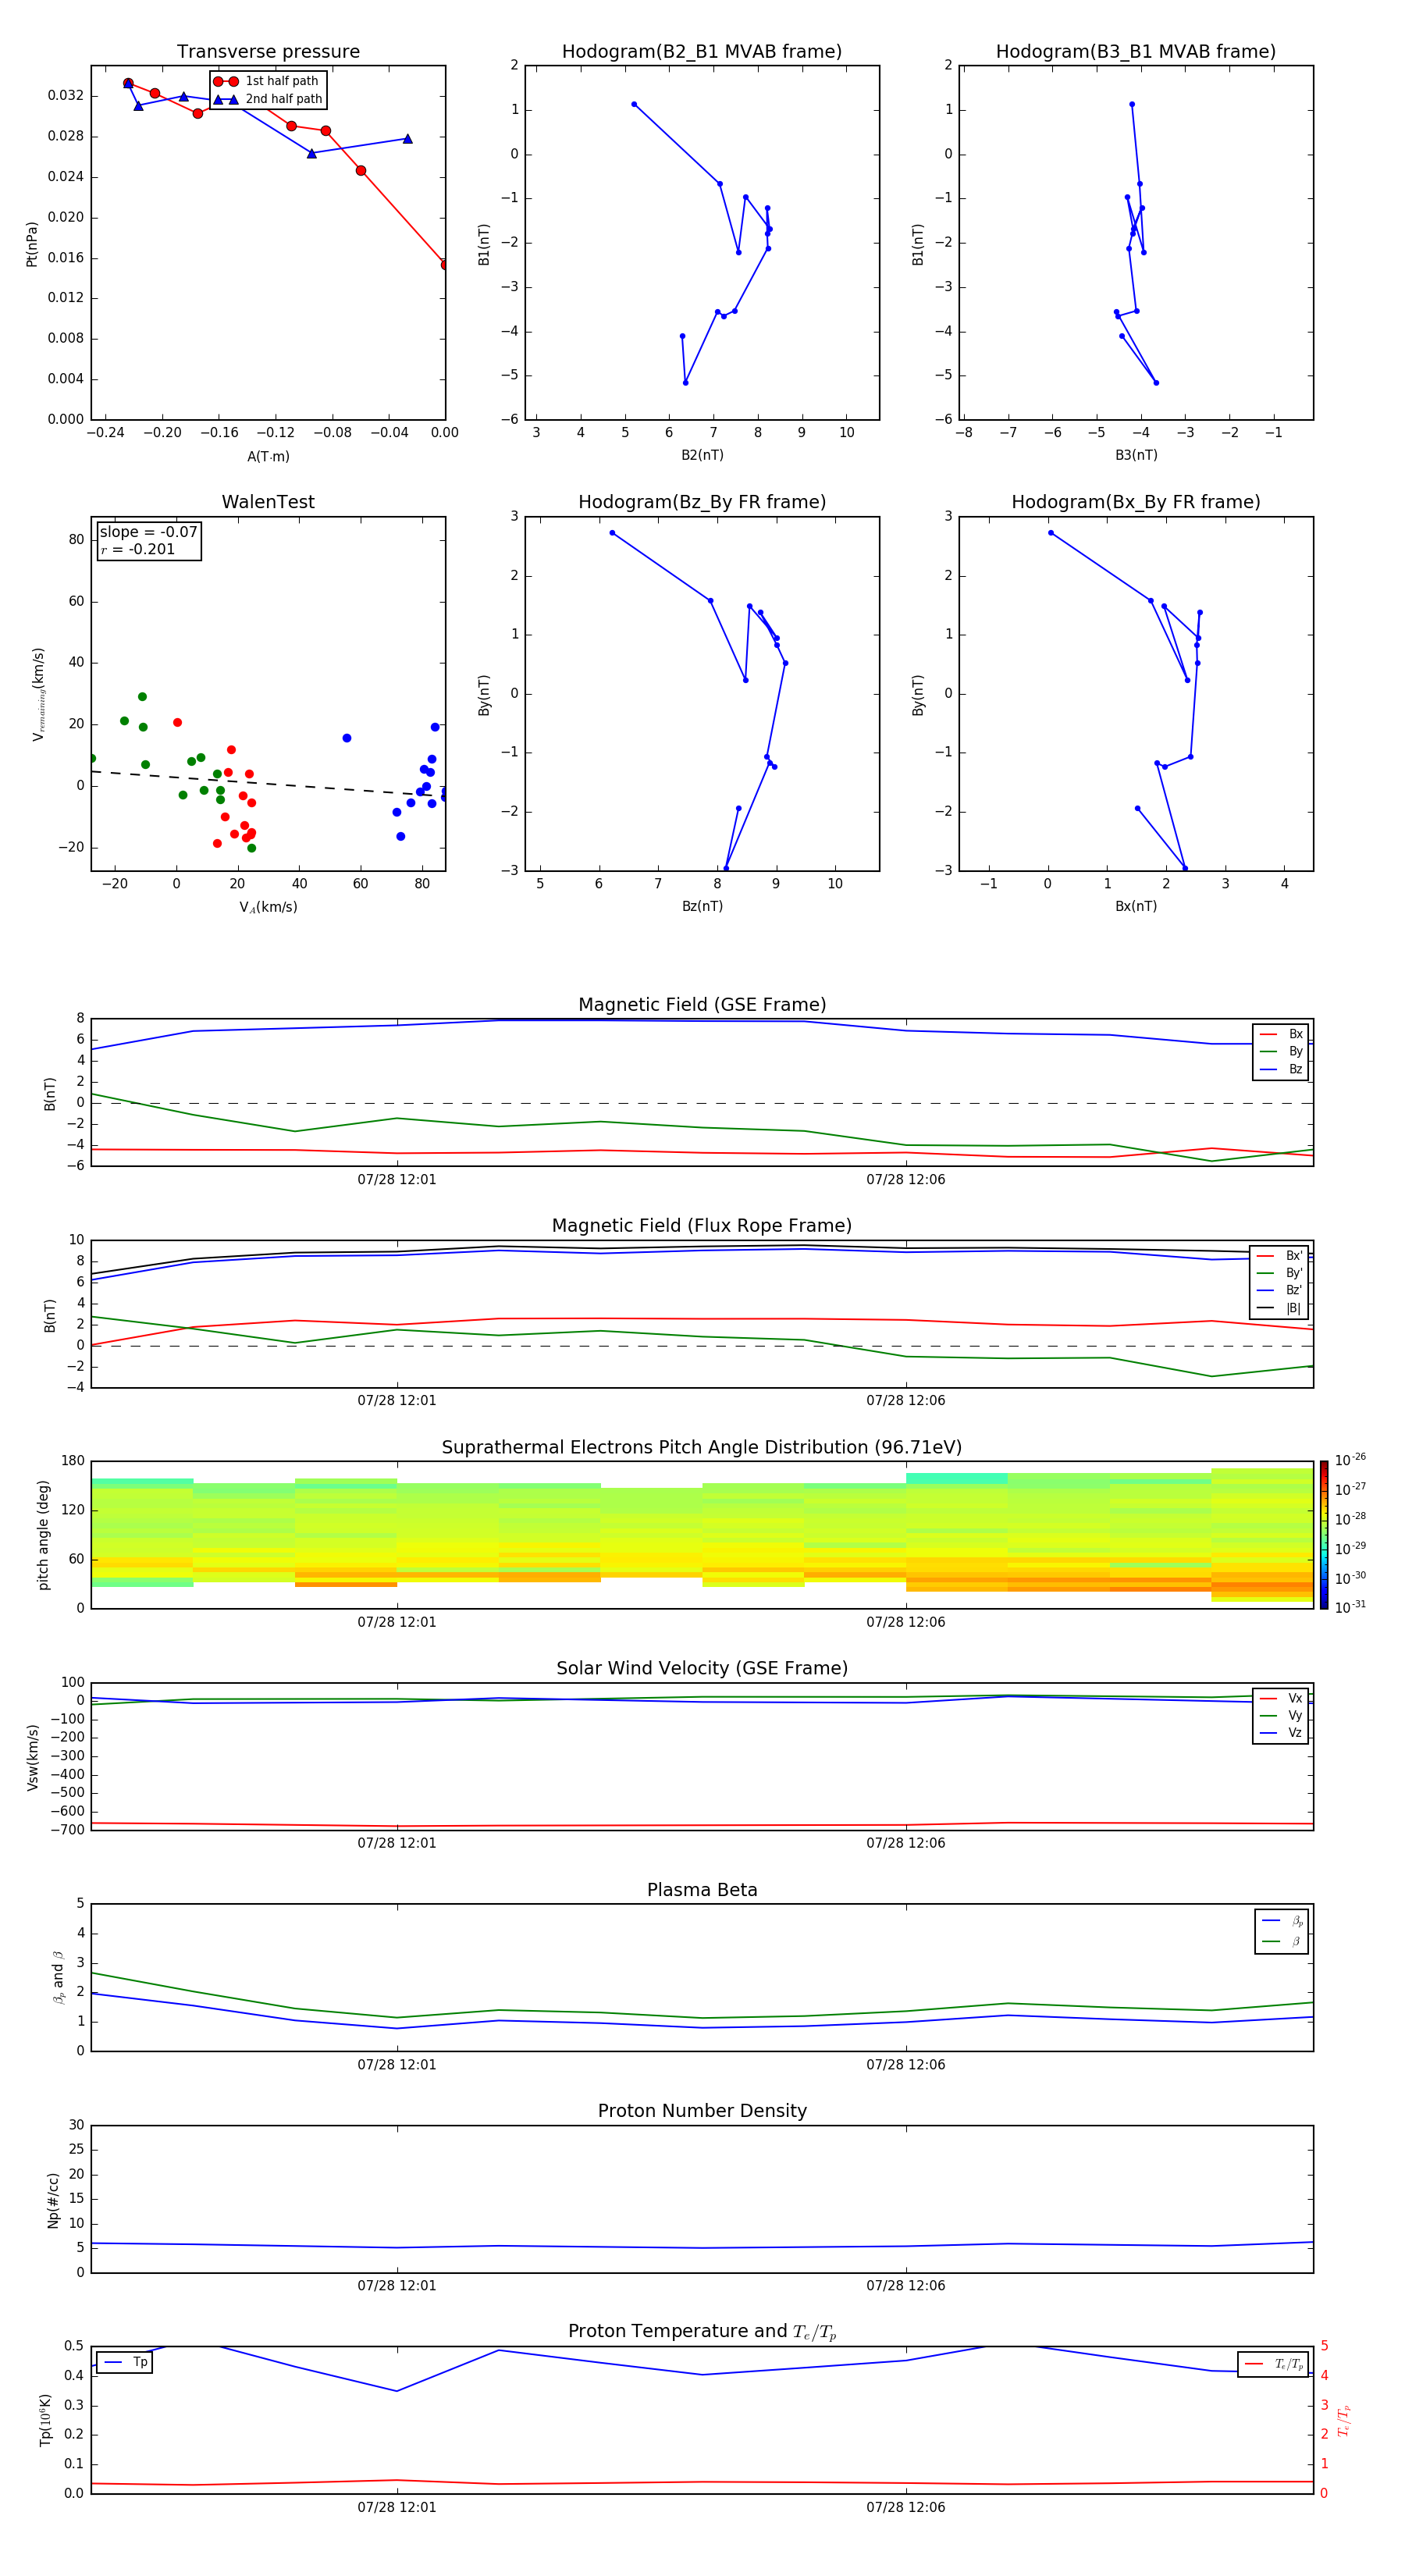The width and height of the screenshot is (1405, 2576).
Task: Click the '10^-31' colorbar label
Action: [x=1350, y=1607]
